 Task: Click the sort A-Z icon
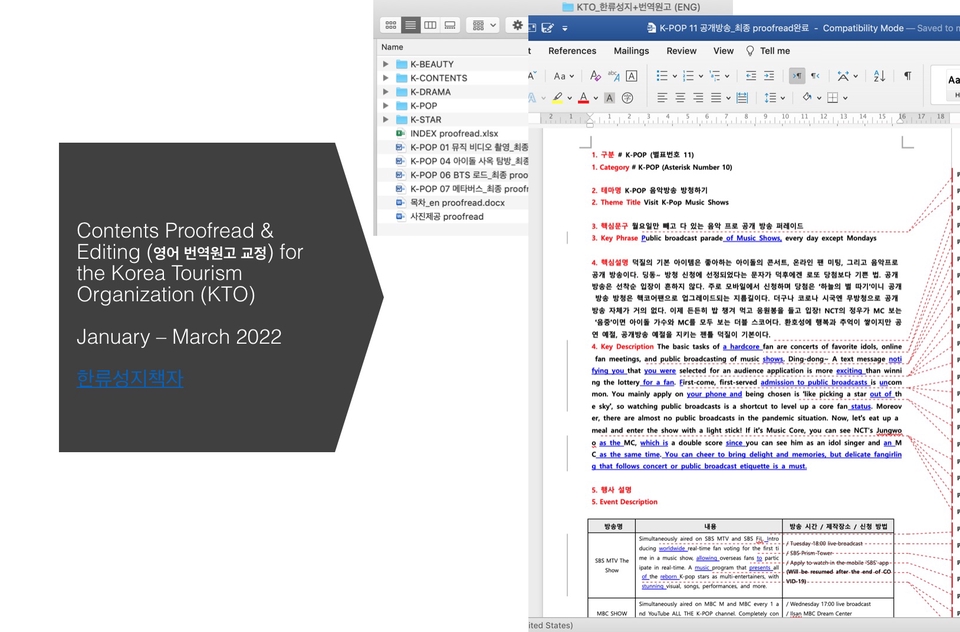[x=879, y=76]
